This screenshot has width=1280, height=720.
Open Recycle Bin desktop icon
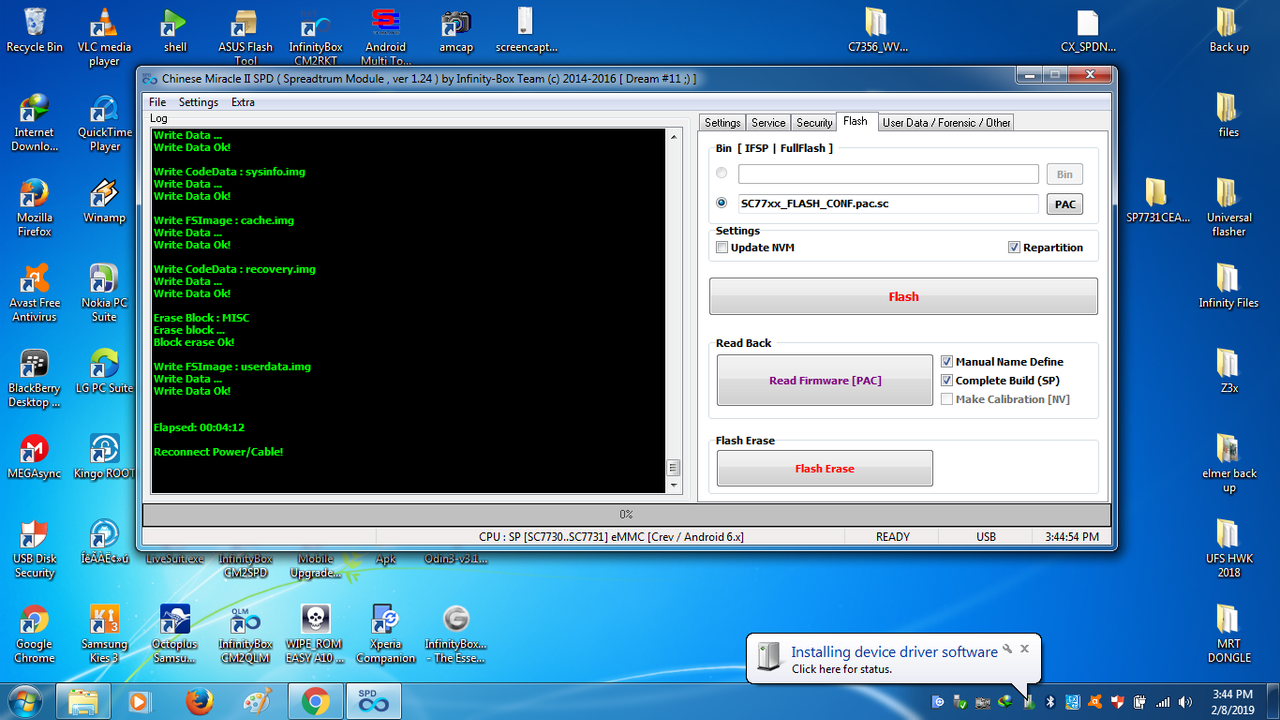pos(34,30)
